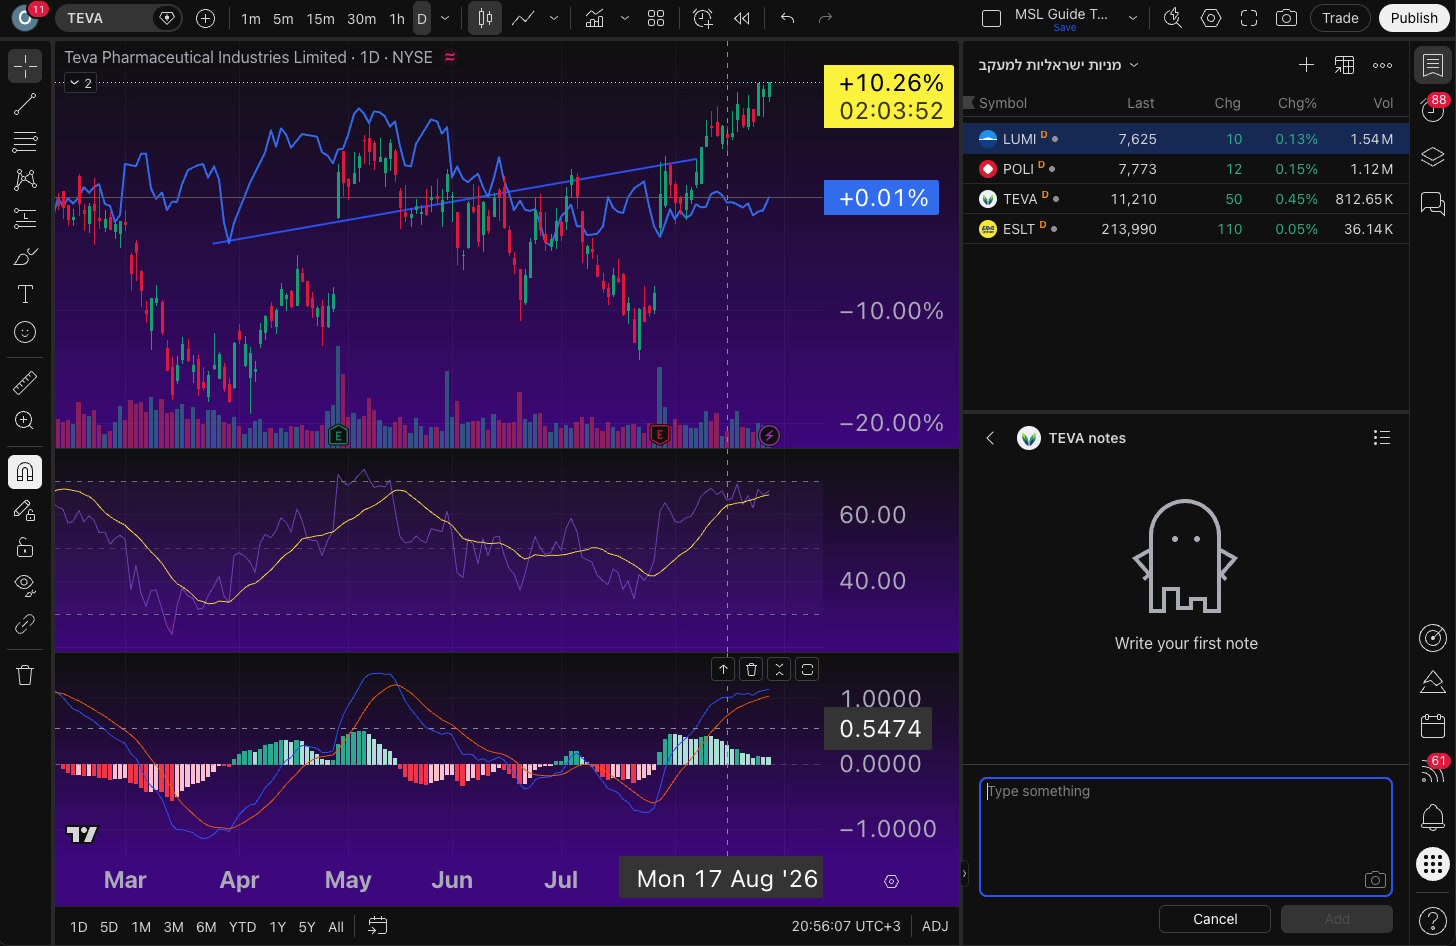Toggle hide all drawings eye icon
The image size is (1456, 946).
(x=25, y=584)
